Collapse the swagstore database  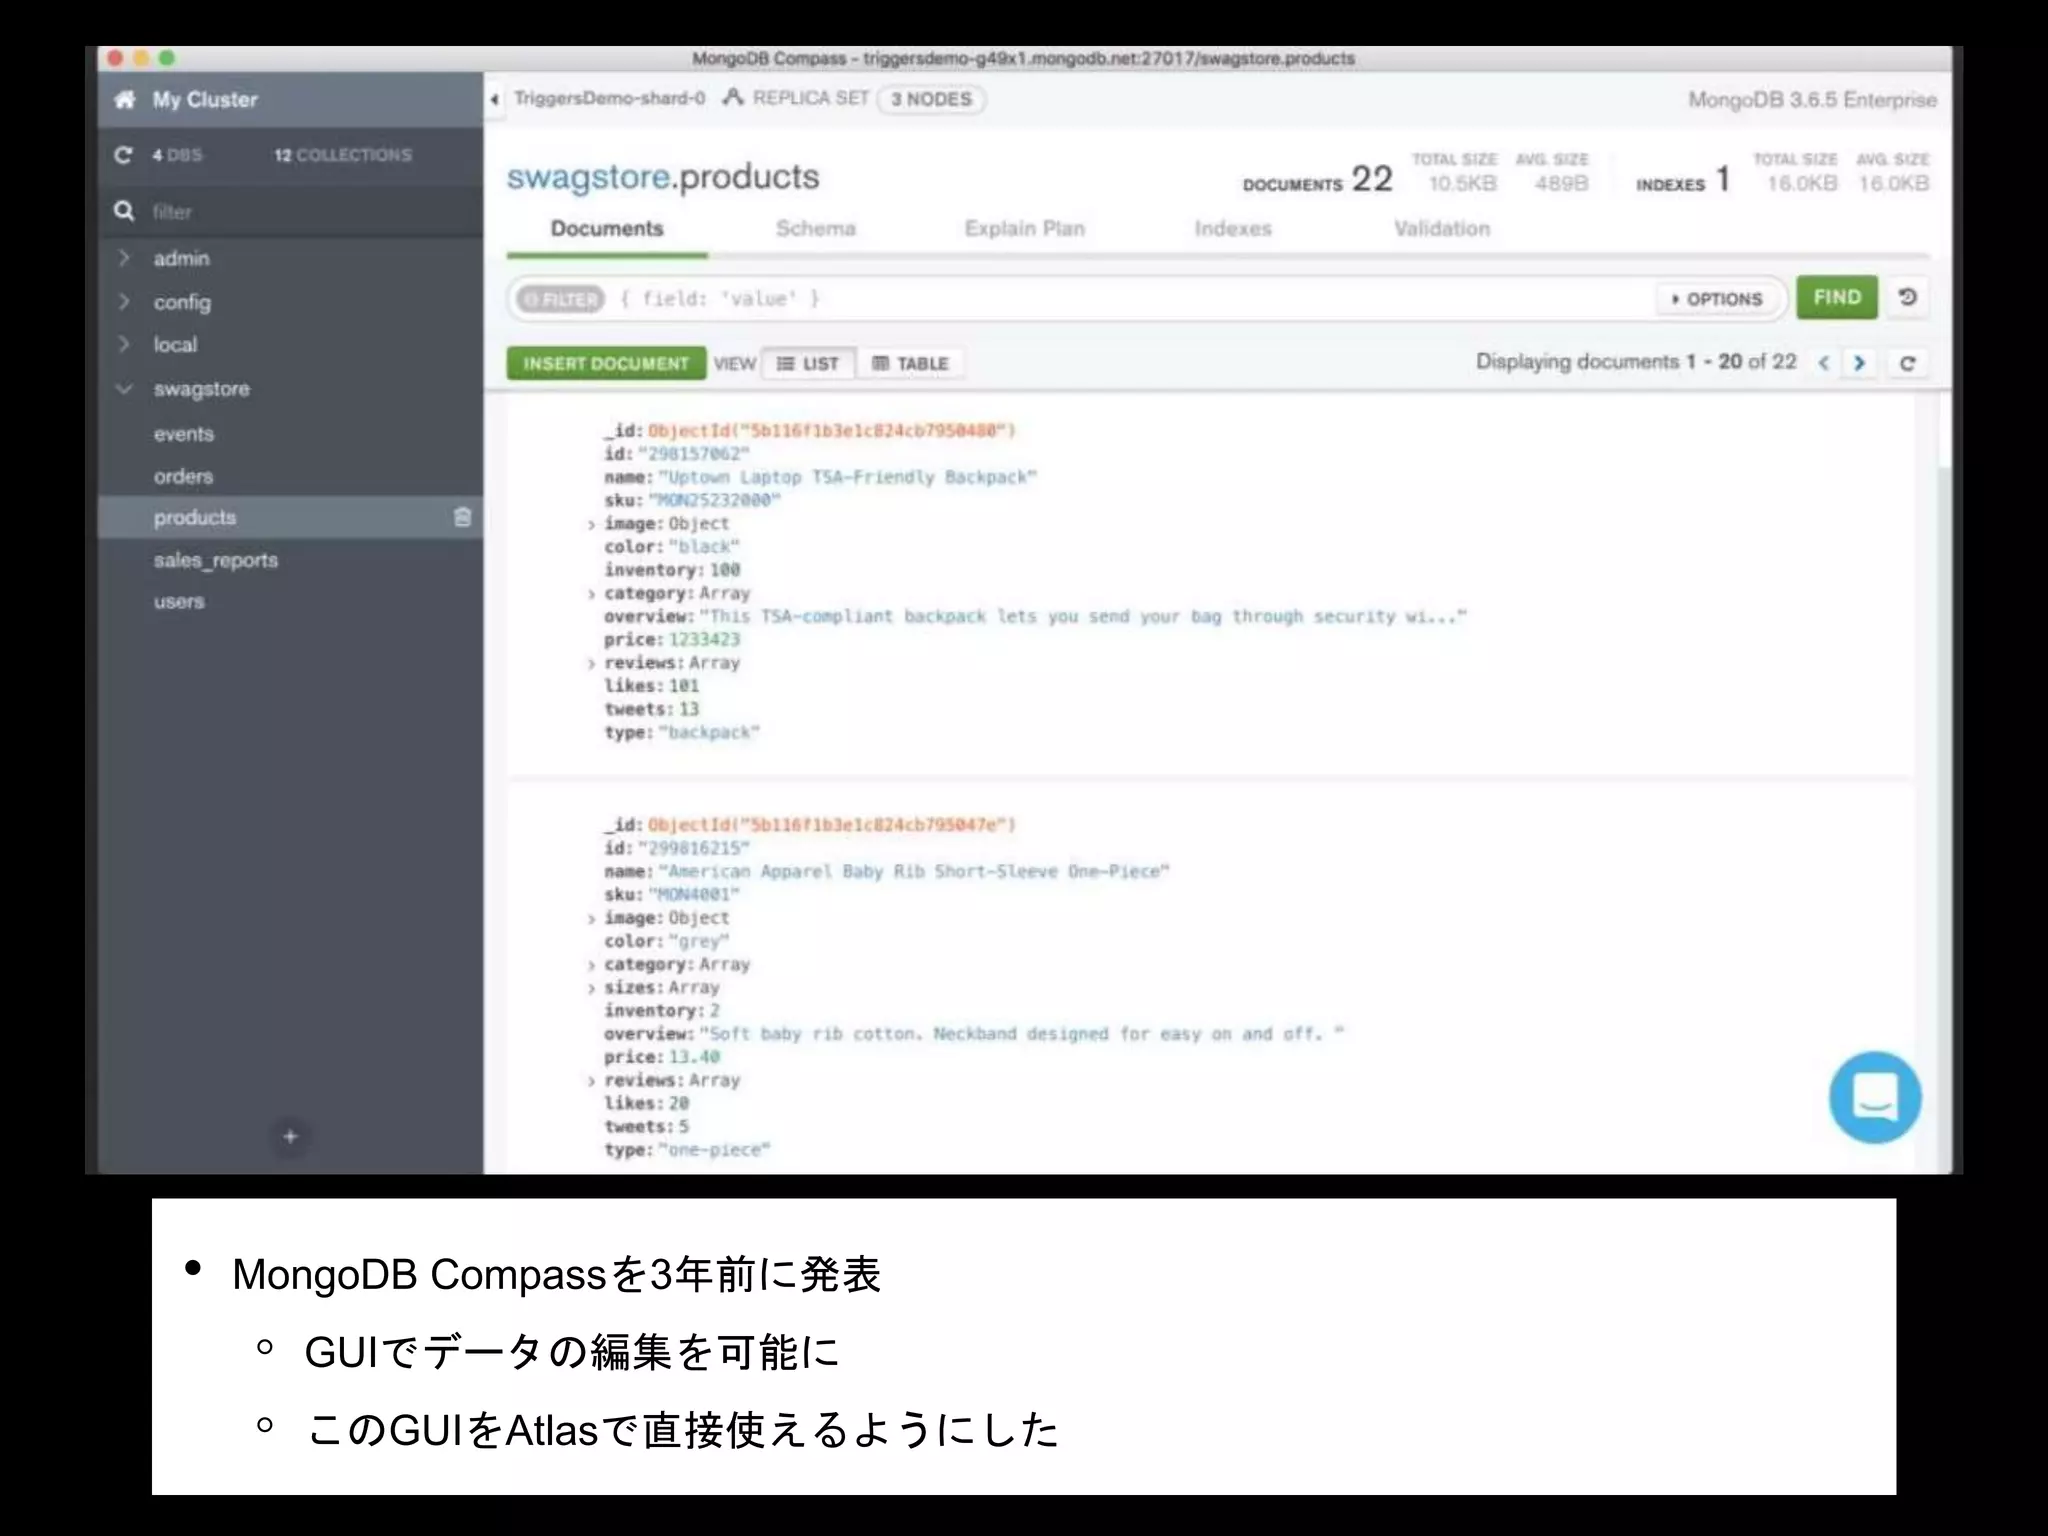point(124,388)
